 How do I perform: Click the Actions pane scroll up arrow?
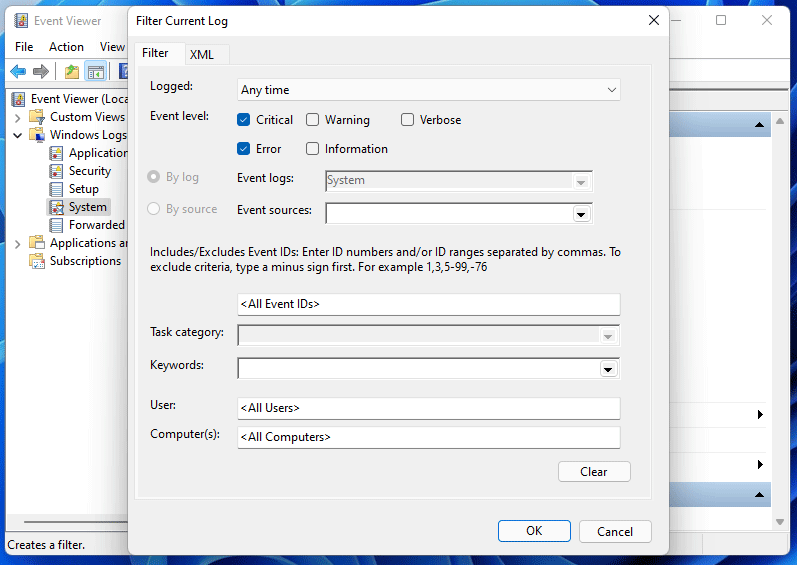[780, 121]
